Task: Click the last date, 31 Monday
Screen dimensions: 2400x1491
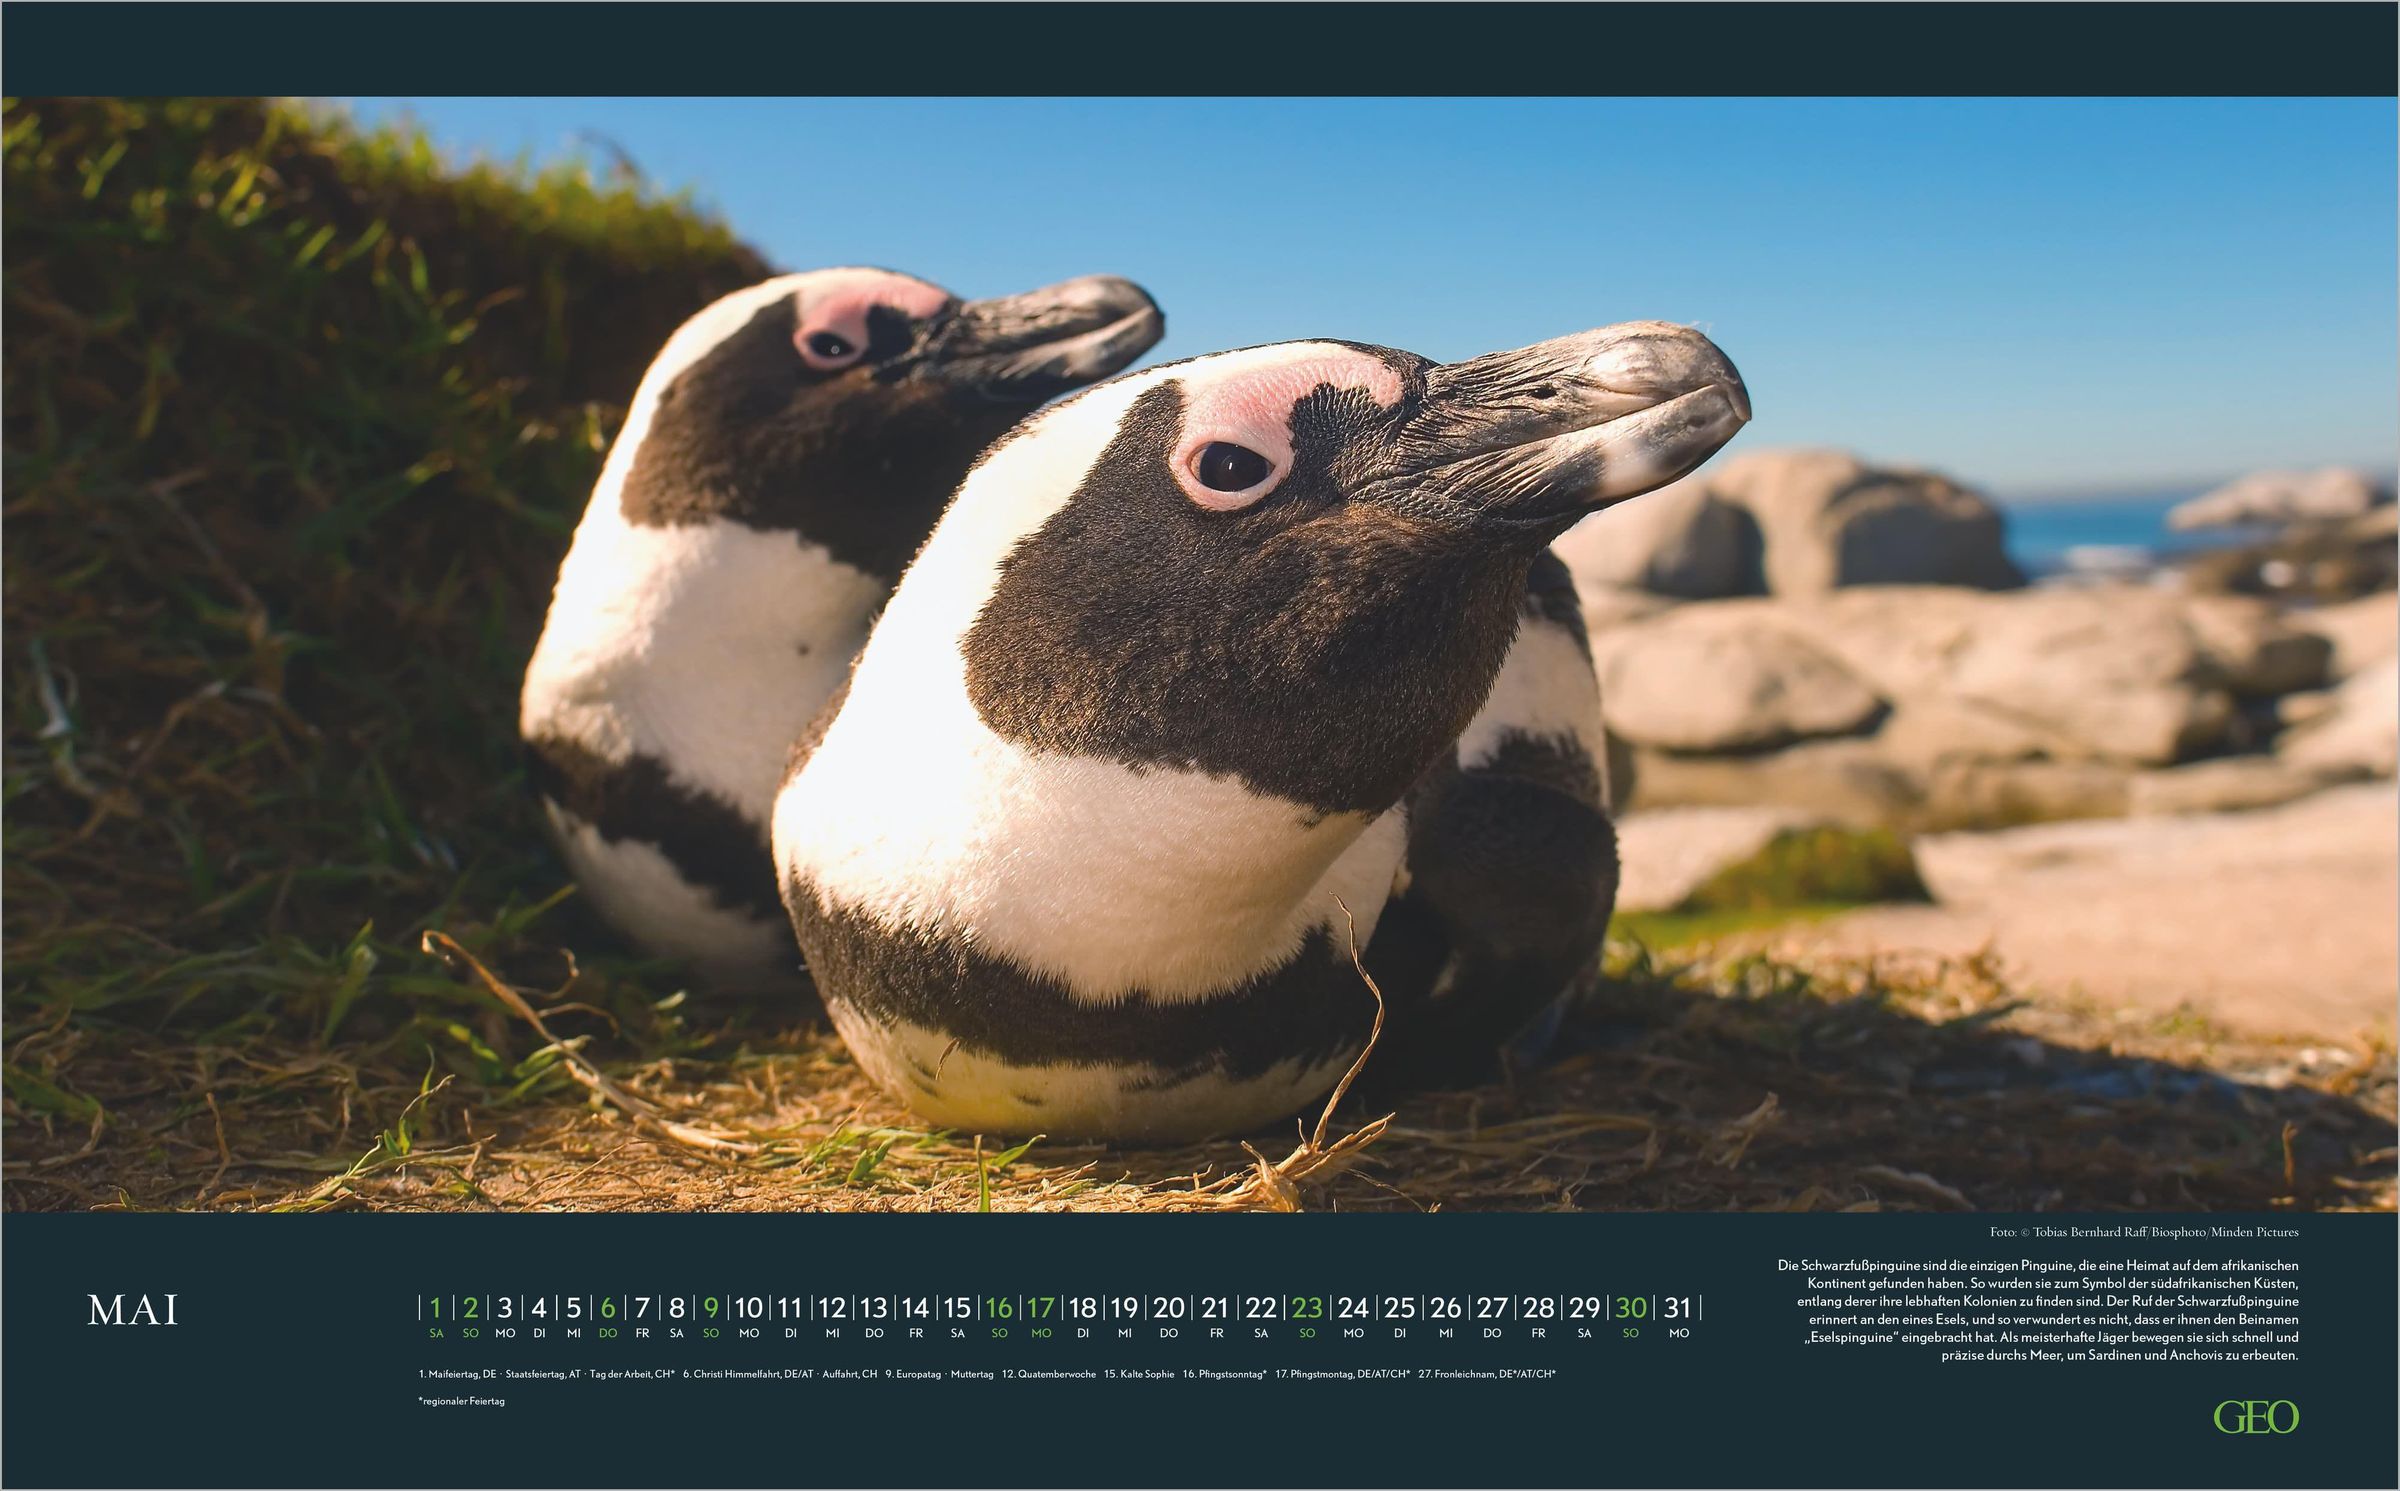Action: pos(1678,1308)
